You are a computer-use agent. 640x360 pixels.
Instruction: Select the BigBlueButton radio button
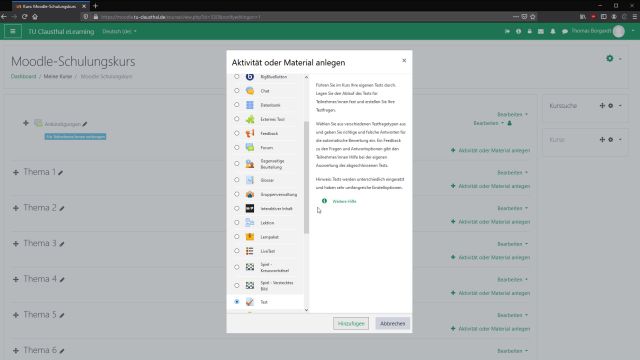pos(237,76)
